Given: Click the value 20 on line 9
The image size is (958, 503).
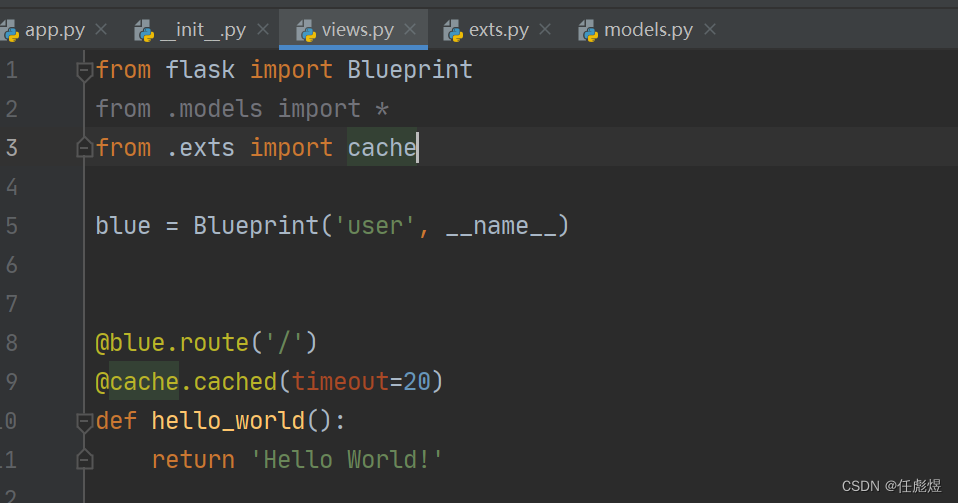Looking at the screenshot, I should 417,382.
